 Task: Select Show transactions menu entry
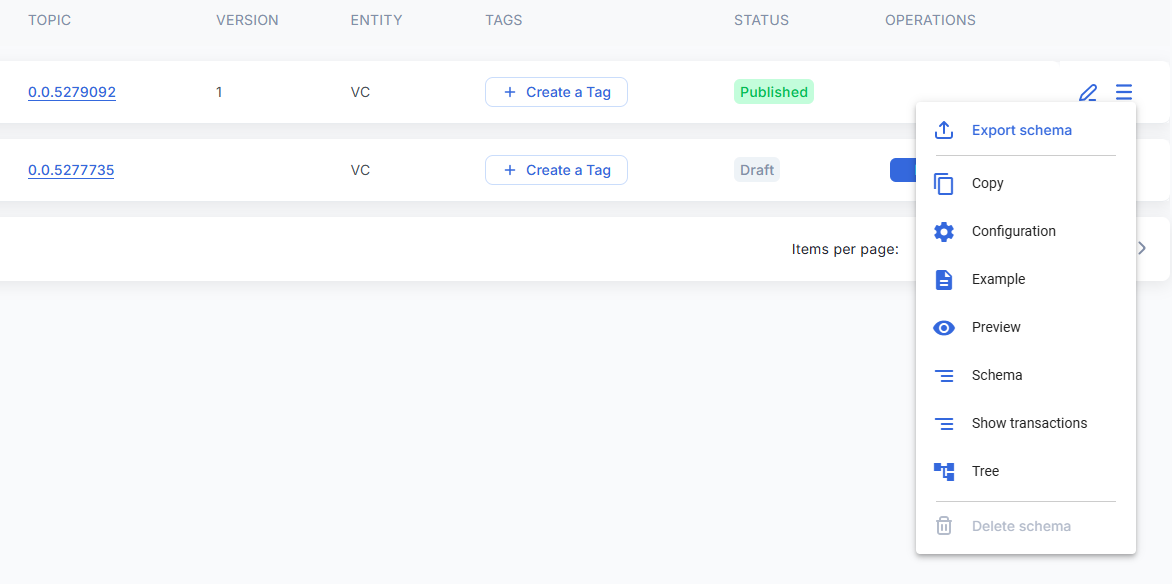coord(1029,424)
